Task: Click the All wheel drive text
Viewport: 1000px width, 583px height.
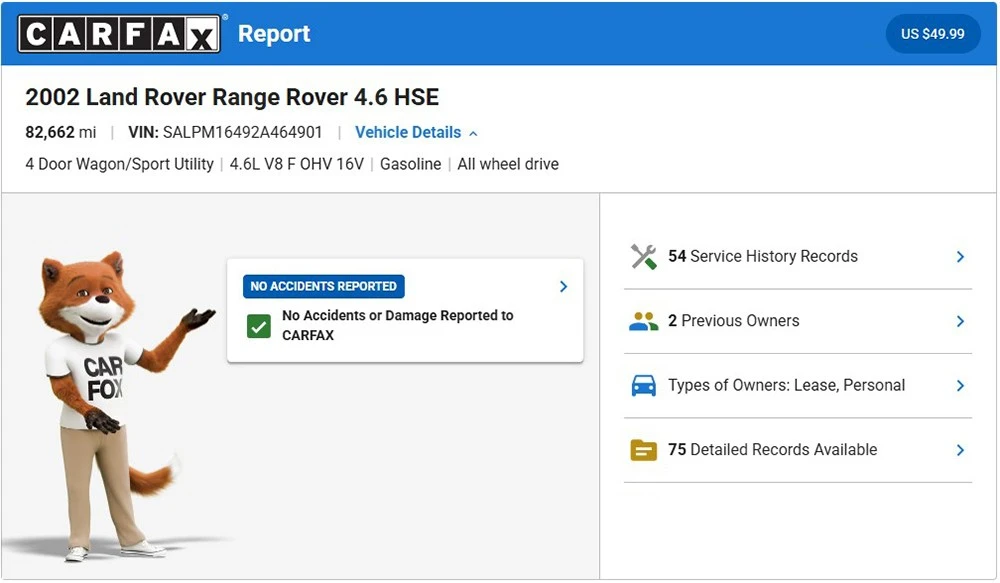Action: pos(508,164)
